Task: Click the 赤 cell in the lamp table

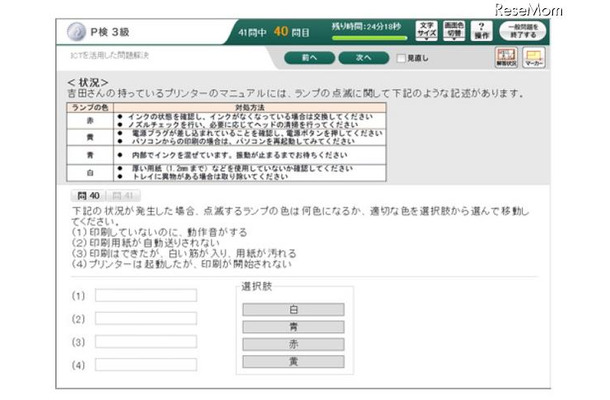Action: pos(90,121)
